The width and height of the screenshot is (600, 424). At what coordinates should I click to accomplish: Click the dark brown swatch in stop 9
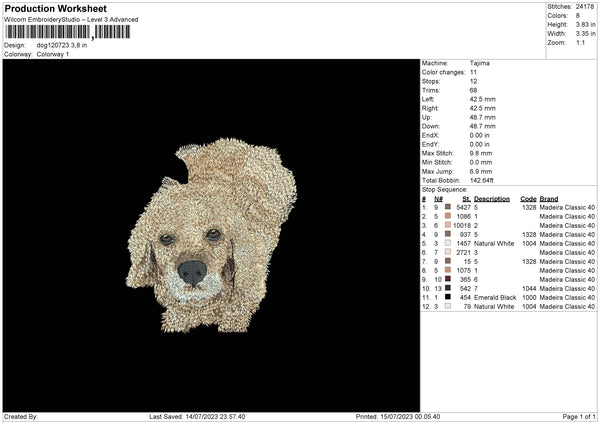tap(448, 279)
